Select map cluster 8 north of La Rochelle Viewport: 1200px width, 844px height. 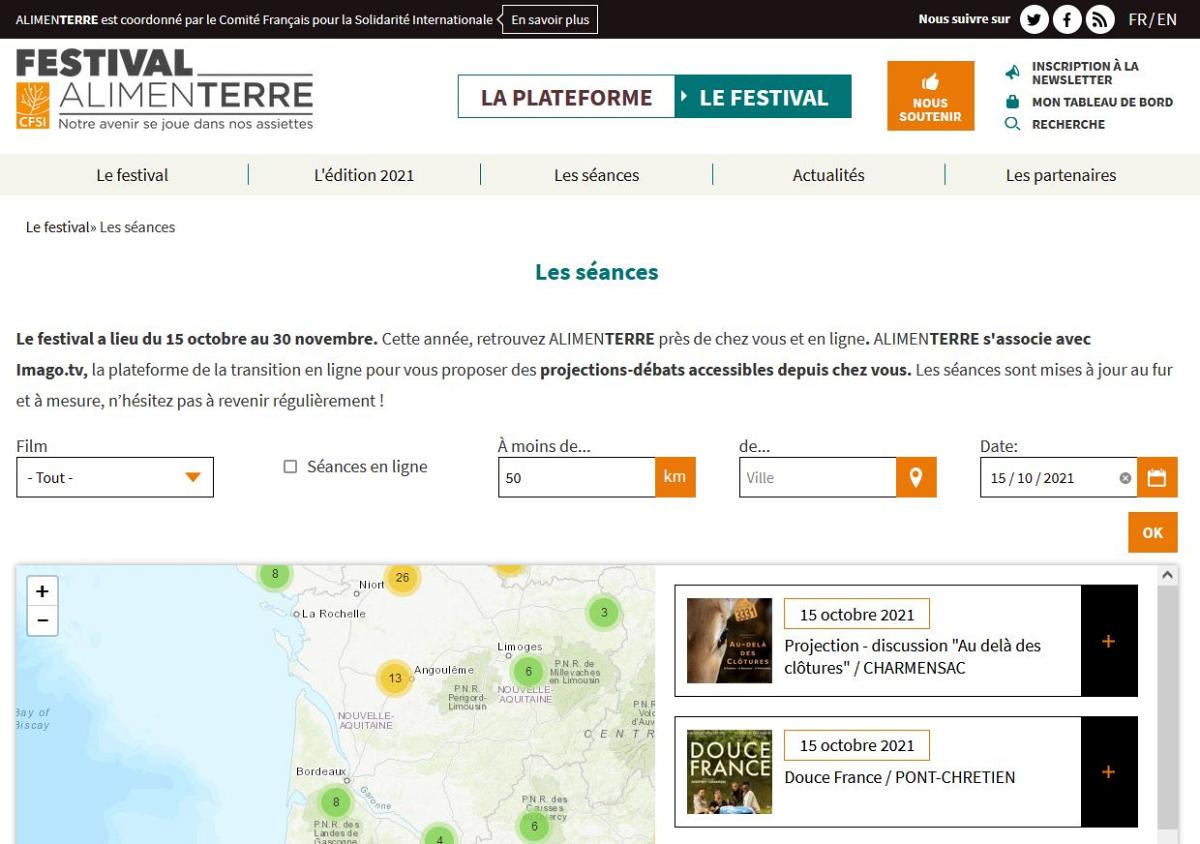(274, 575)
